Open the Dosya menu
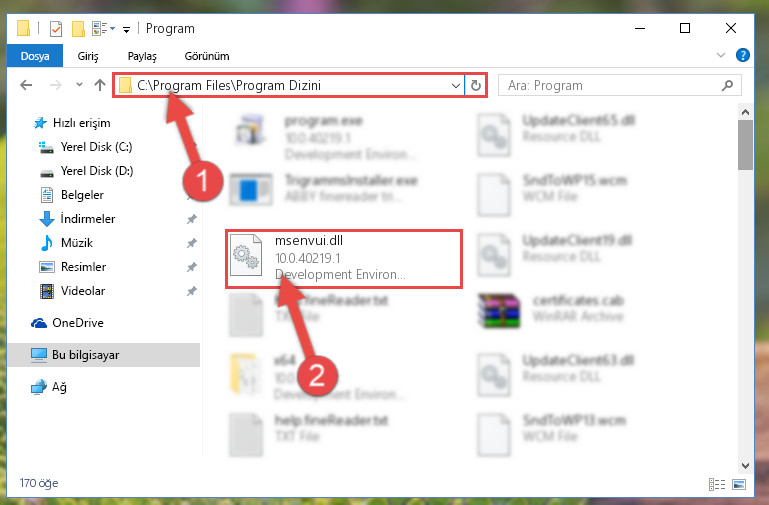 [x=35, y=56]
